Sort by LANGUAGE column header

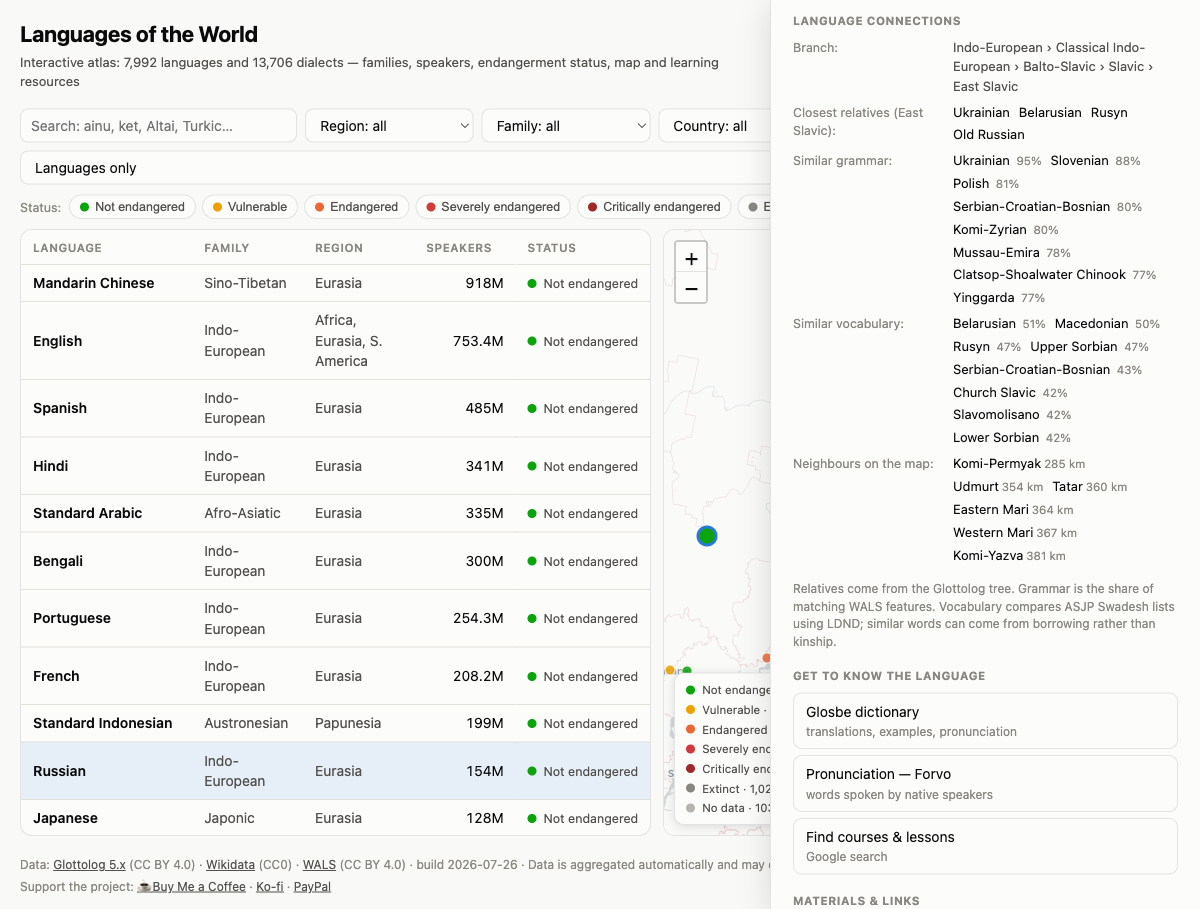pos(67,248)
